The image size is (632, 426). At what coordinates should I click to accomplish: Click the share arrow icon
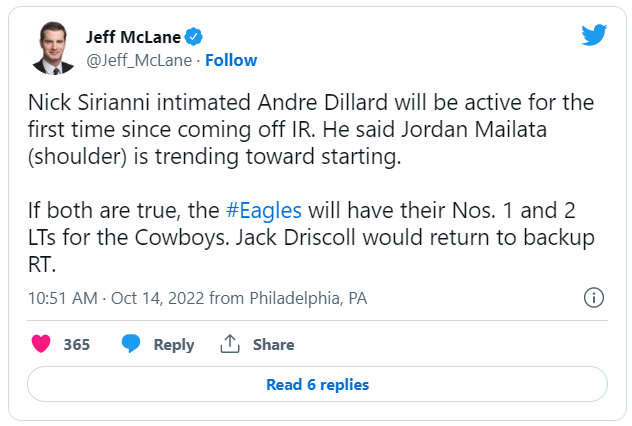point(230,344)
